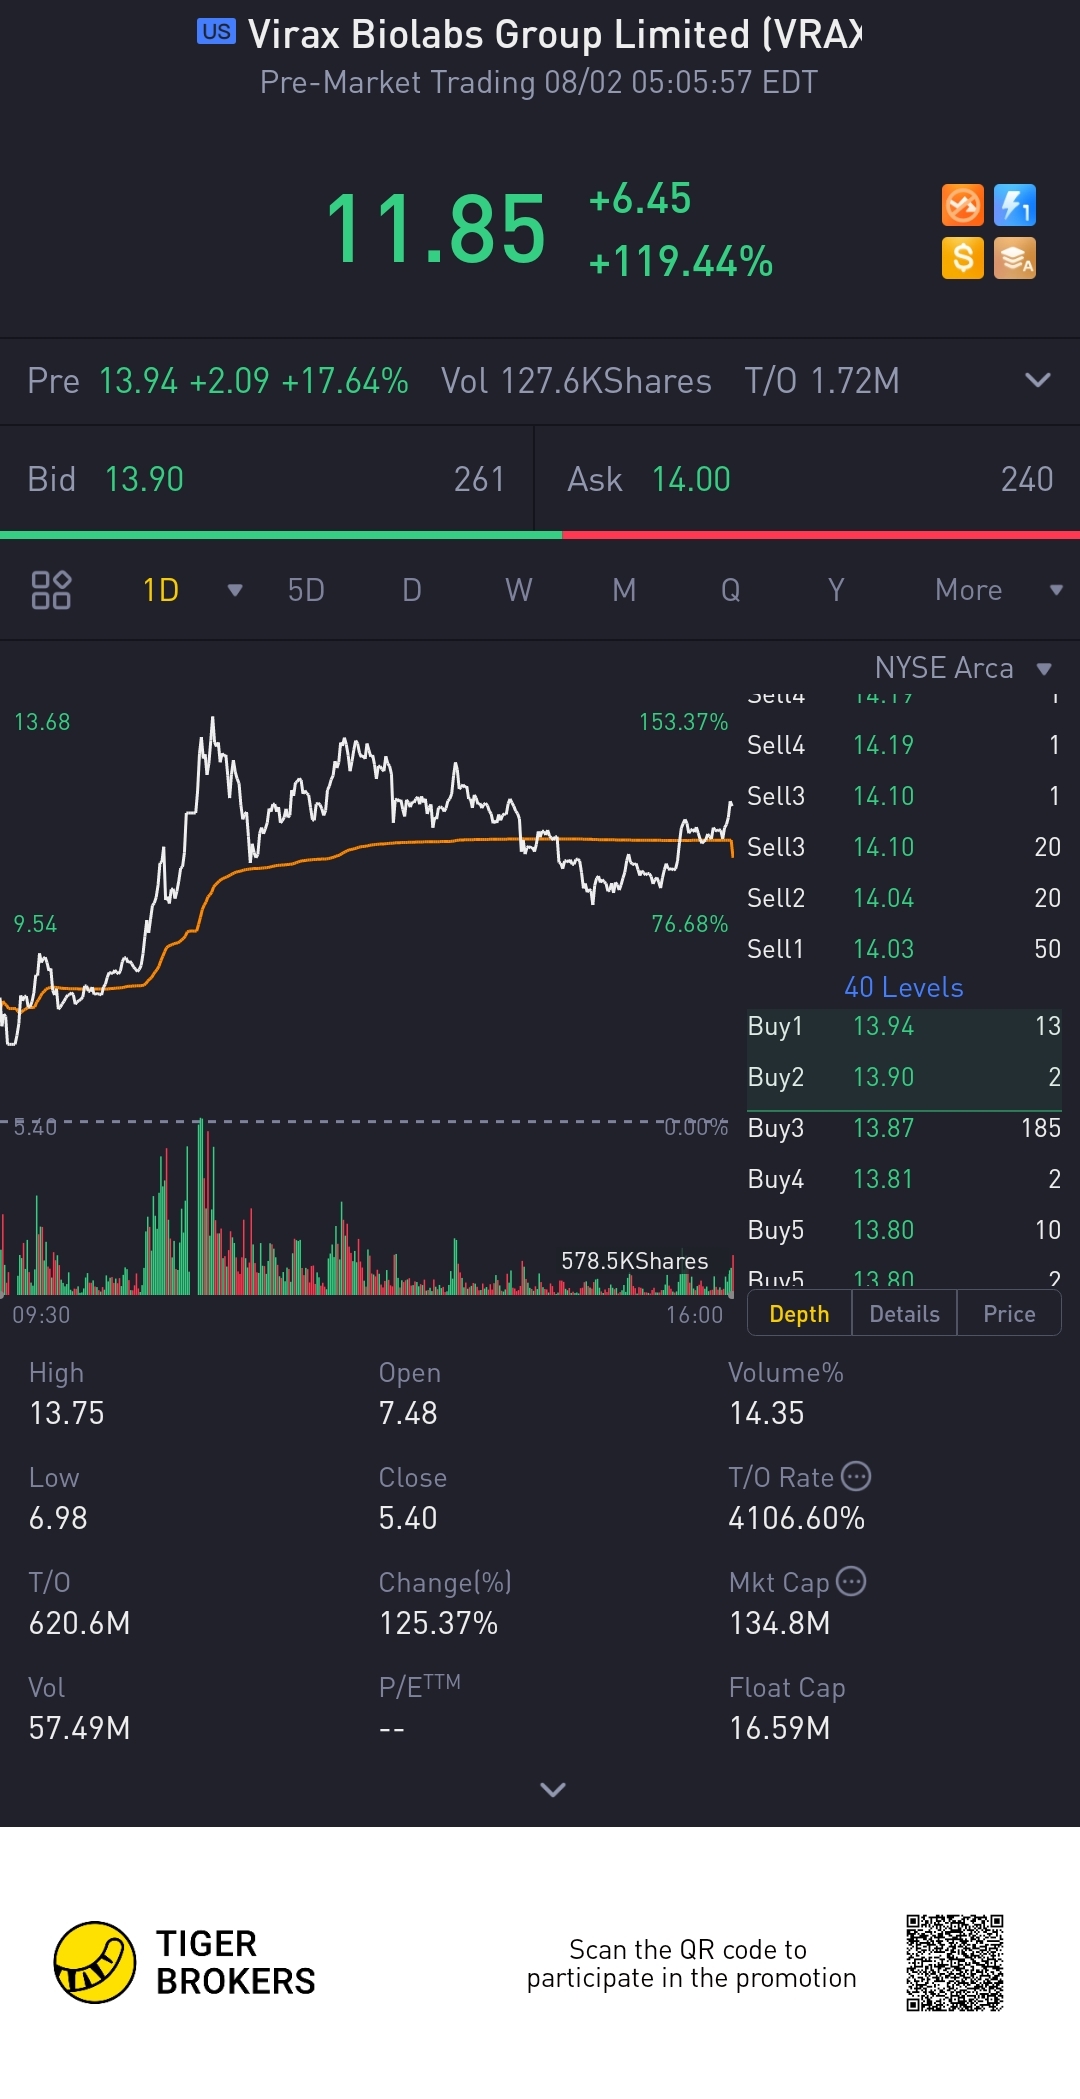
Task: Tap the blue lightning quick-trade icon
Action: 1015,206
